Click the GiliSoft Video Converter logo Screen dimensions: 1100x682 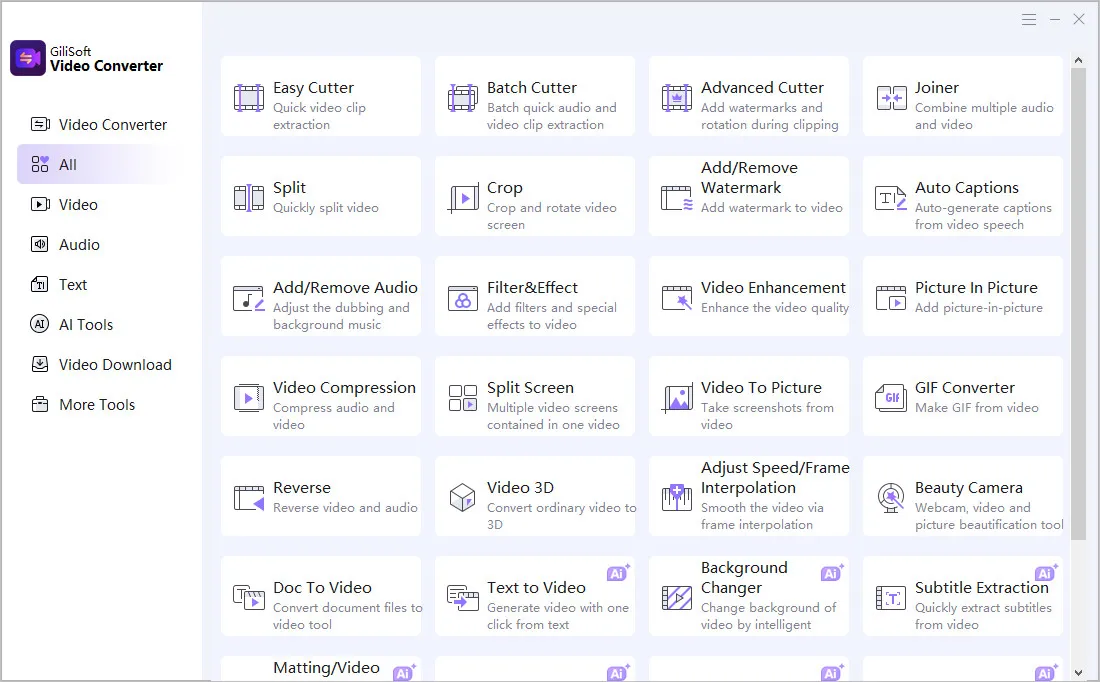[28, 58]
